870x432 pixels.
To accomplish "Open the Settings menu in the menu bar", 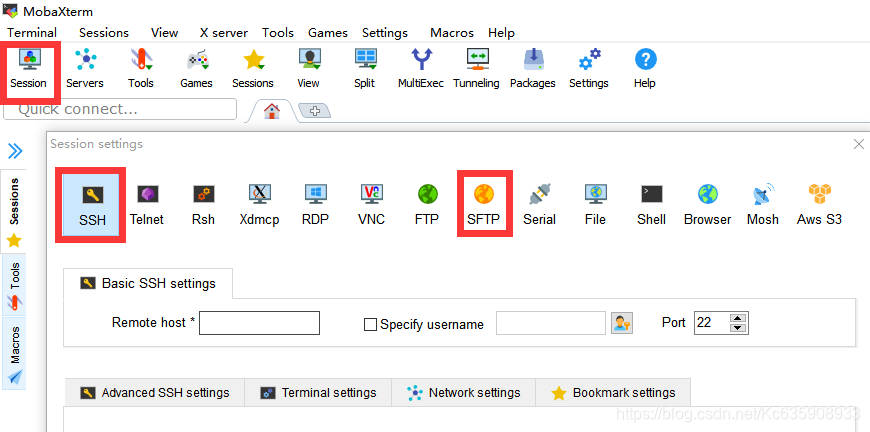I will coord(385,33).
